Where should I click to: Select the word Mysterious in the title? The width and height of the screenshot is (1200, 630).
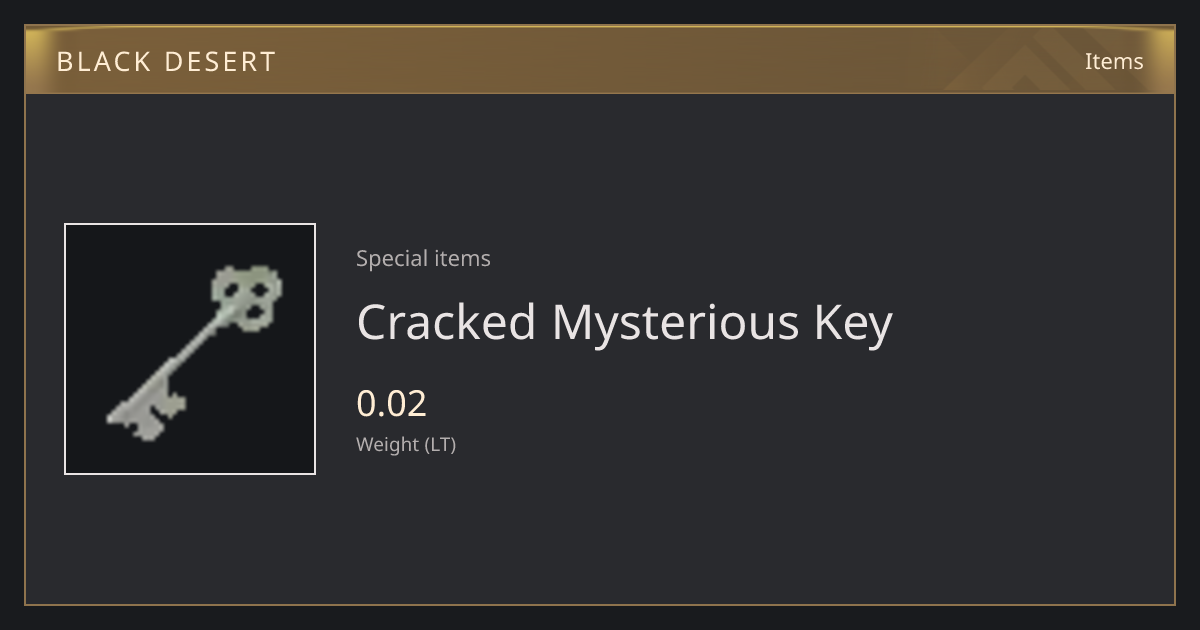(x=676, y=323)
